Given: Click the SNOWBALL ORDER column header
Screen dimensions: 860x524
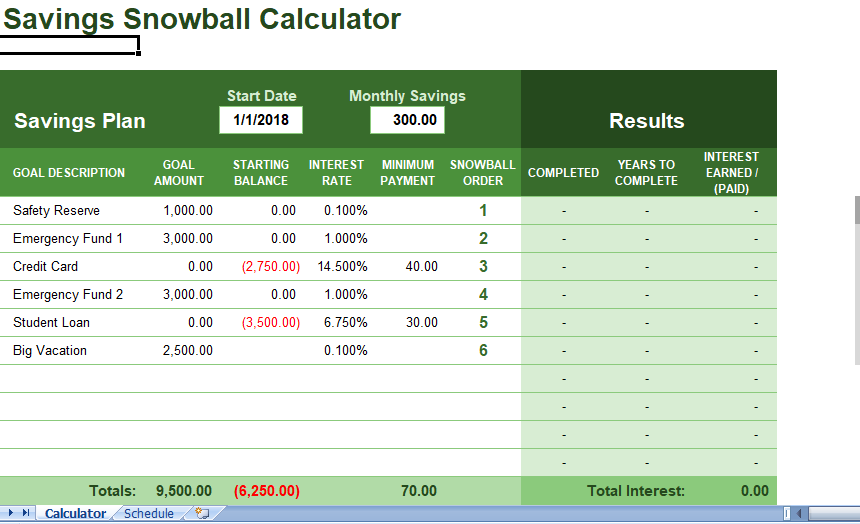Looking at the screenshot, I should coord(483,173).
